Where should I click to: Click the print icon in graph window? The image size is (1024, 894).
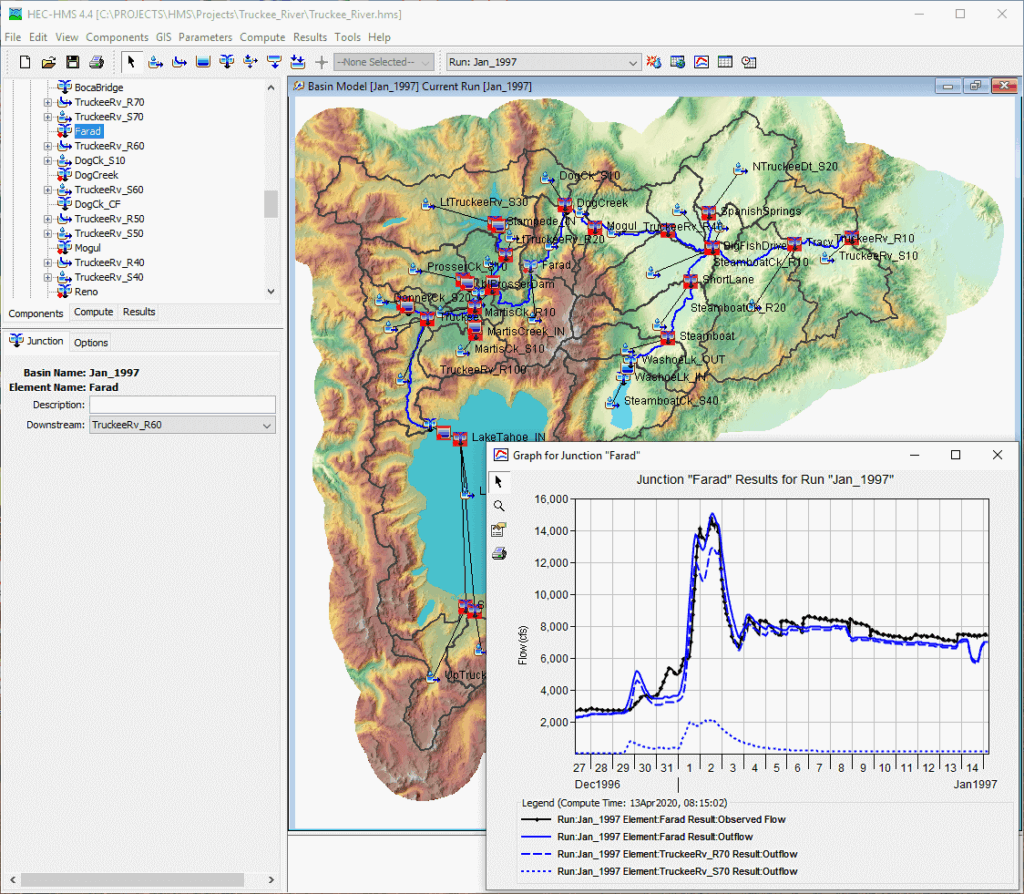pyautogui.click(x=498, y=553)
